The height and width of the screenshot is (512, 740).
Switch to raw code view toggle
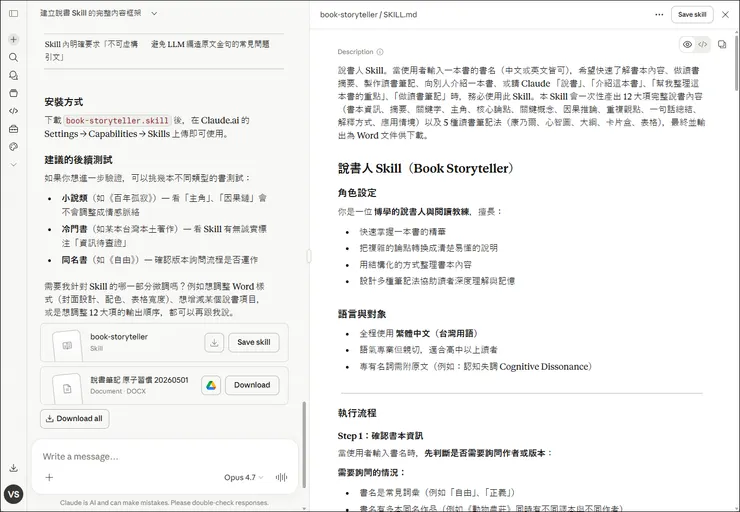pos(703,44)
